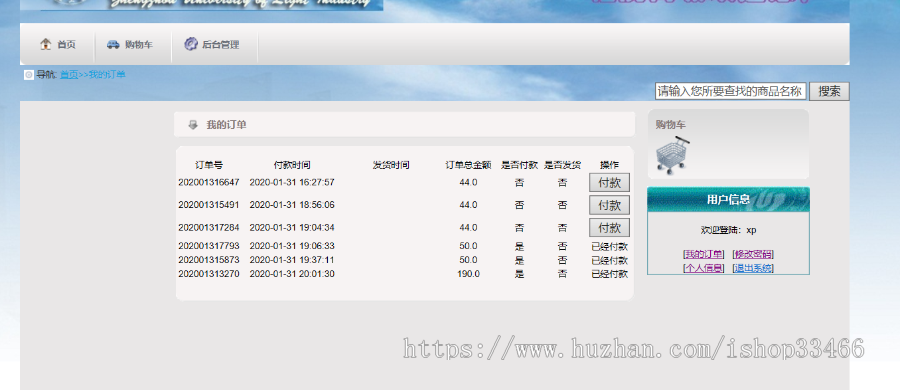Screen dimensions: 900x390
Task: Click the 订单号 column header
Action: tap(209, 165)
